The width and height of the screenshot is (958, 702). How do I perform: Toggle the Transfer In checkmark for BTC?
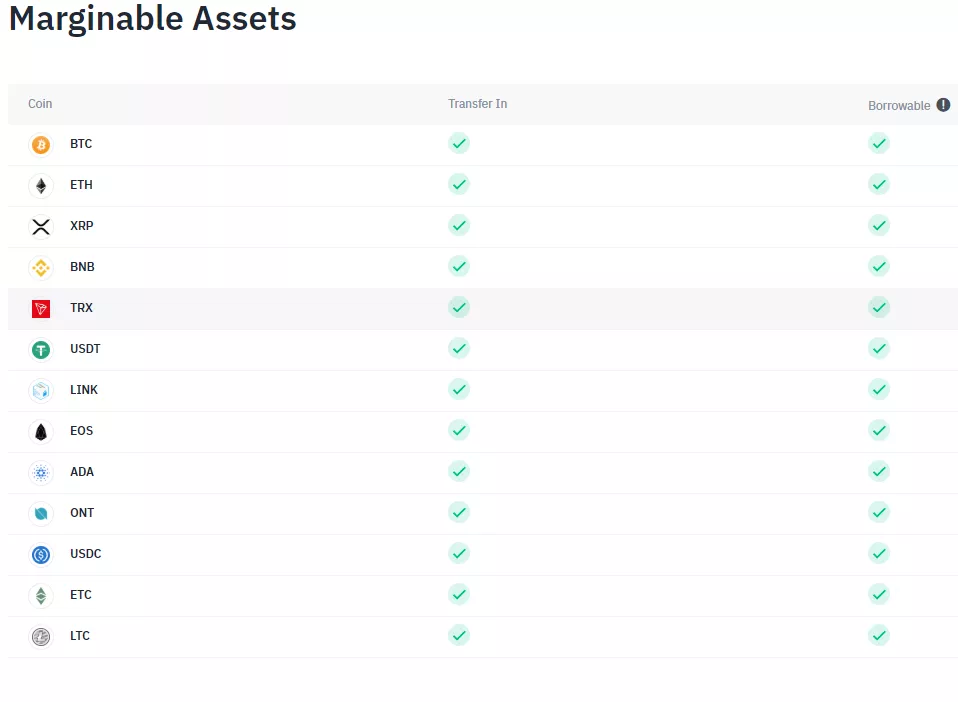459,143
